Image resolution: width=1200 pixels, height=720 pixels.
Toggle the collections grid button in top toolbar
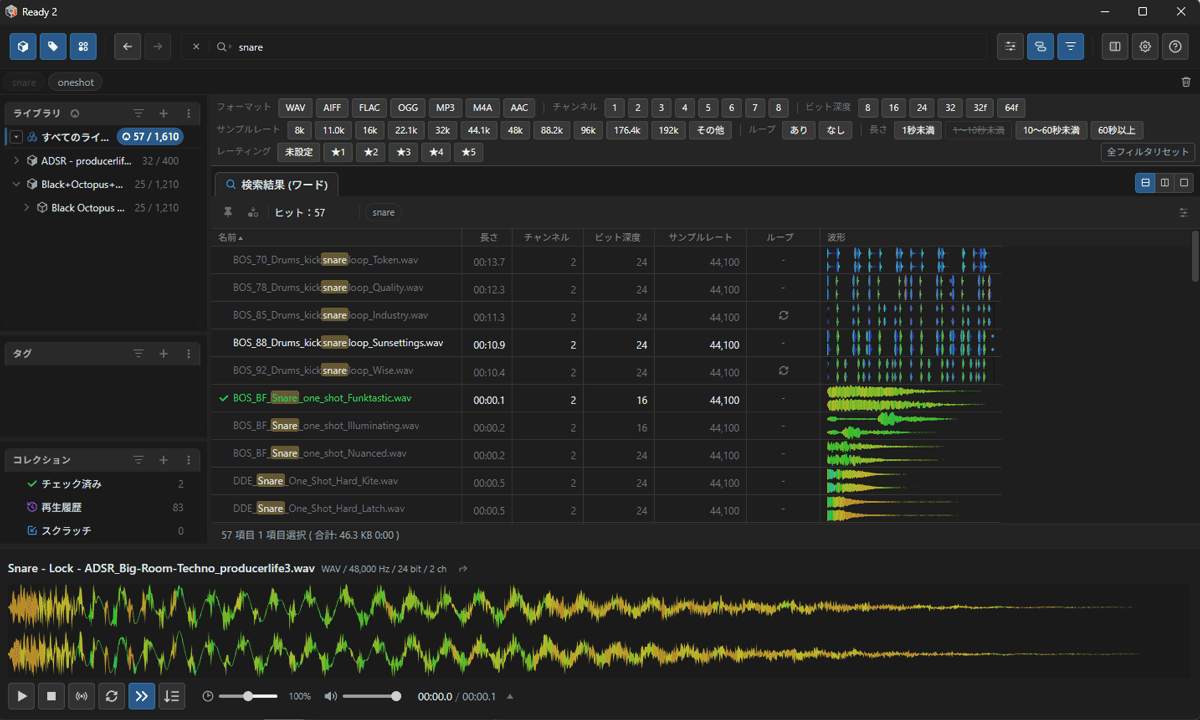pos(83,47)
